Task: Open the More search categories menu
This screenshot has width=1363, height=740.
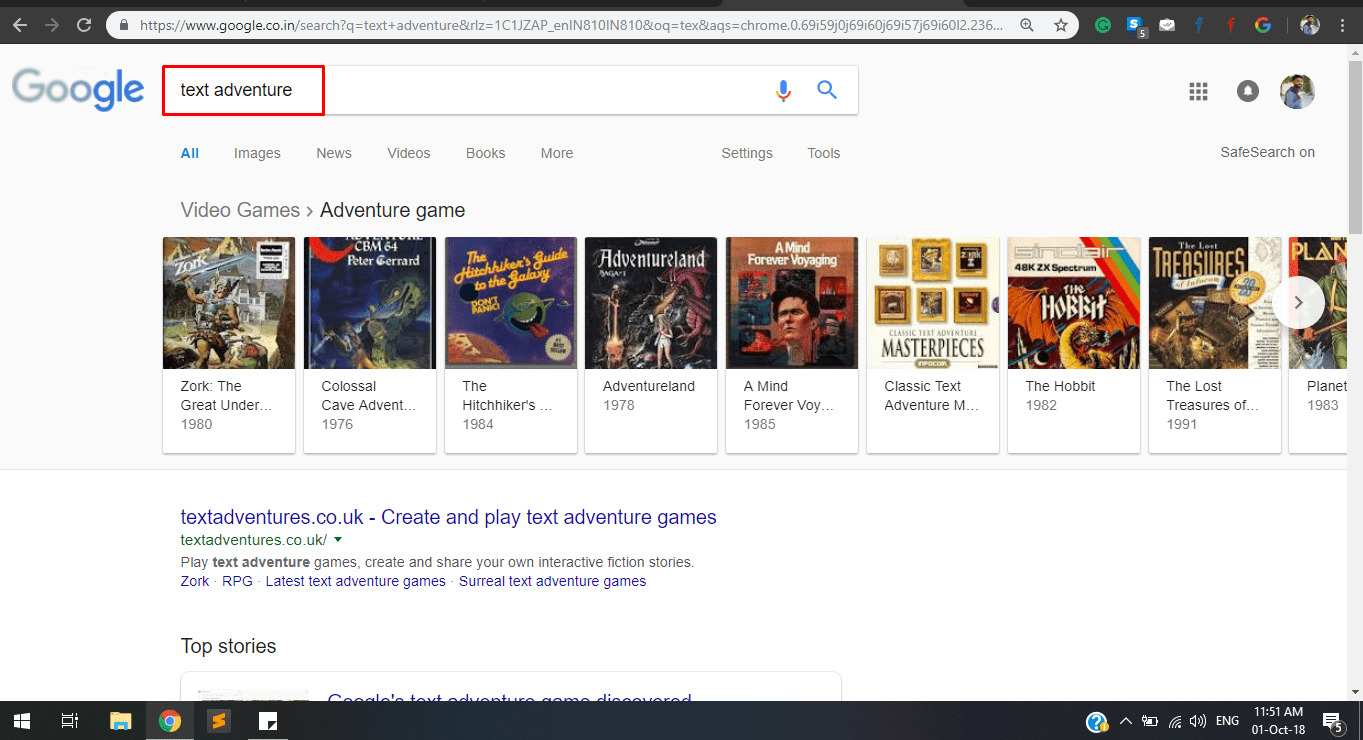Action: tap(557, 153)
